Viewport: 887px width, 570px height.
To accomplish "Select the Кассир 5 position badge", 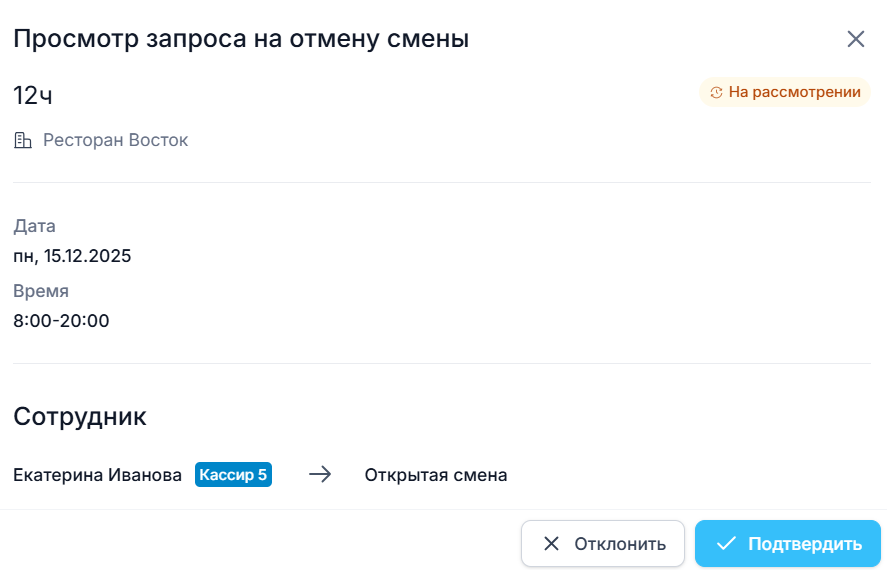I will (233, 474).
